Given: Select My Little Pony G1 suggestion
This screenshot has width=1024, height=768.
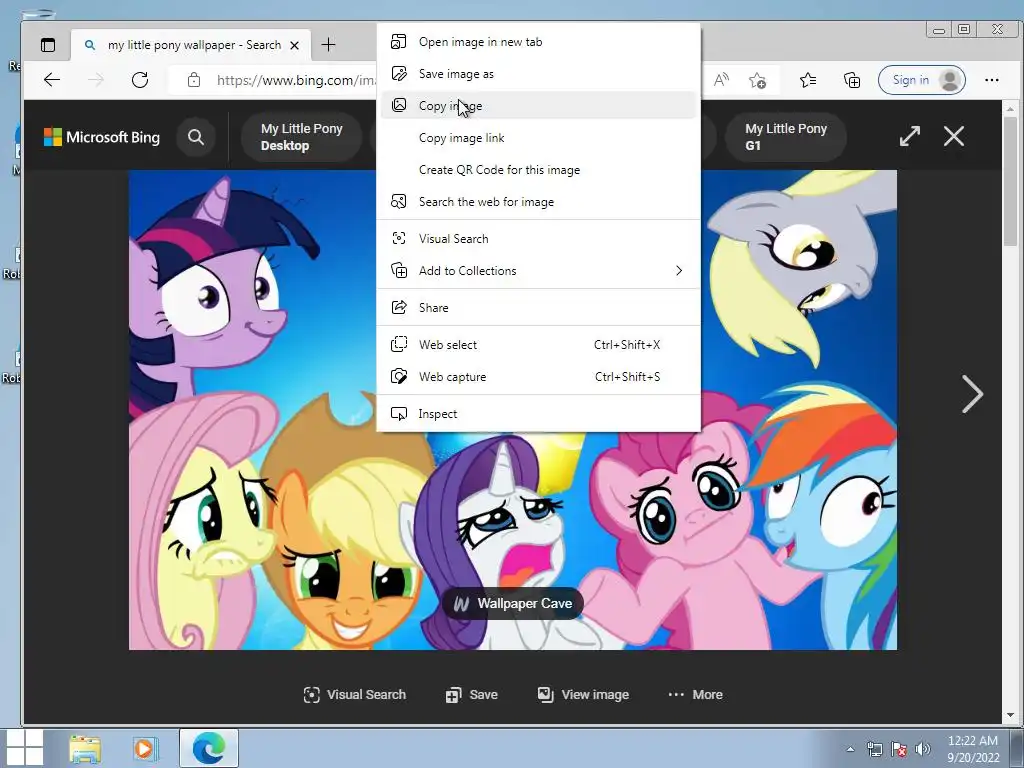Looking at the screenshot, I should click(786, 137).
